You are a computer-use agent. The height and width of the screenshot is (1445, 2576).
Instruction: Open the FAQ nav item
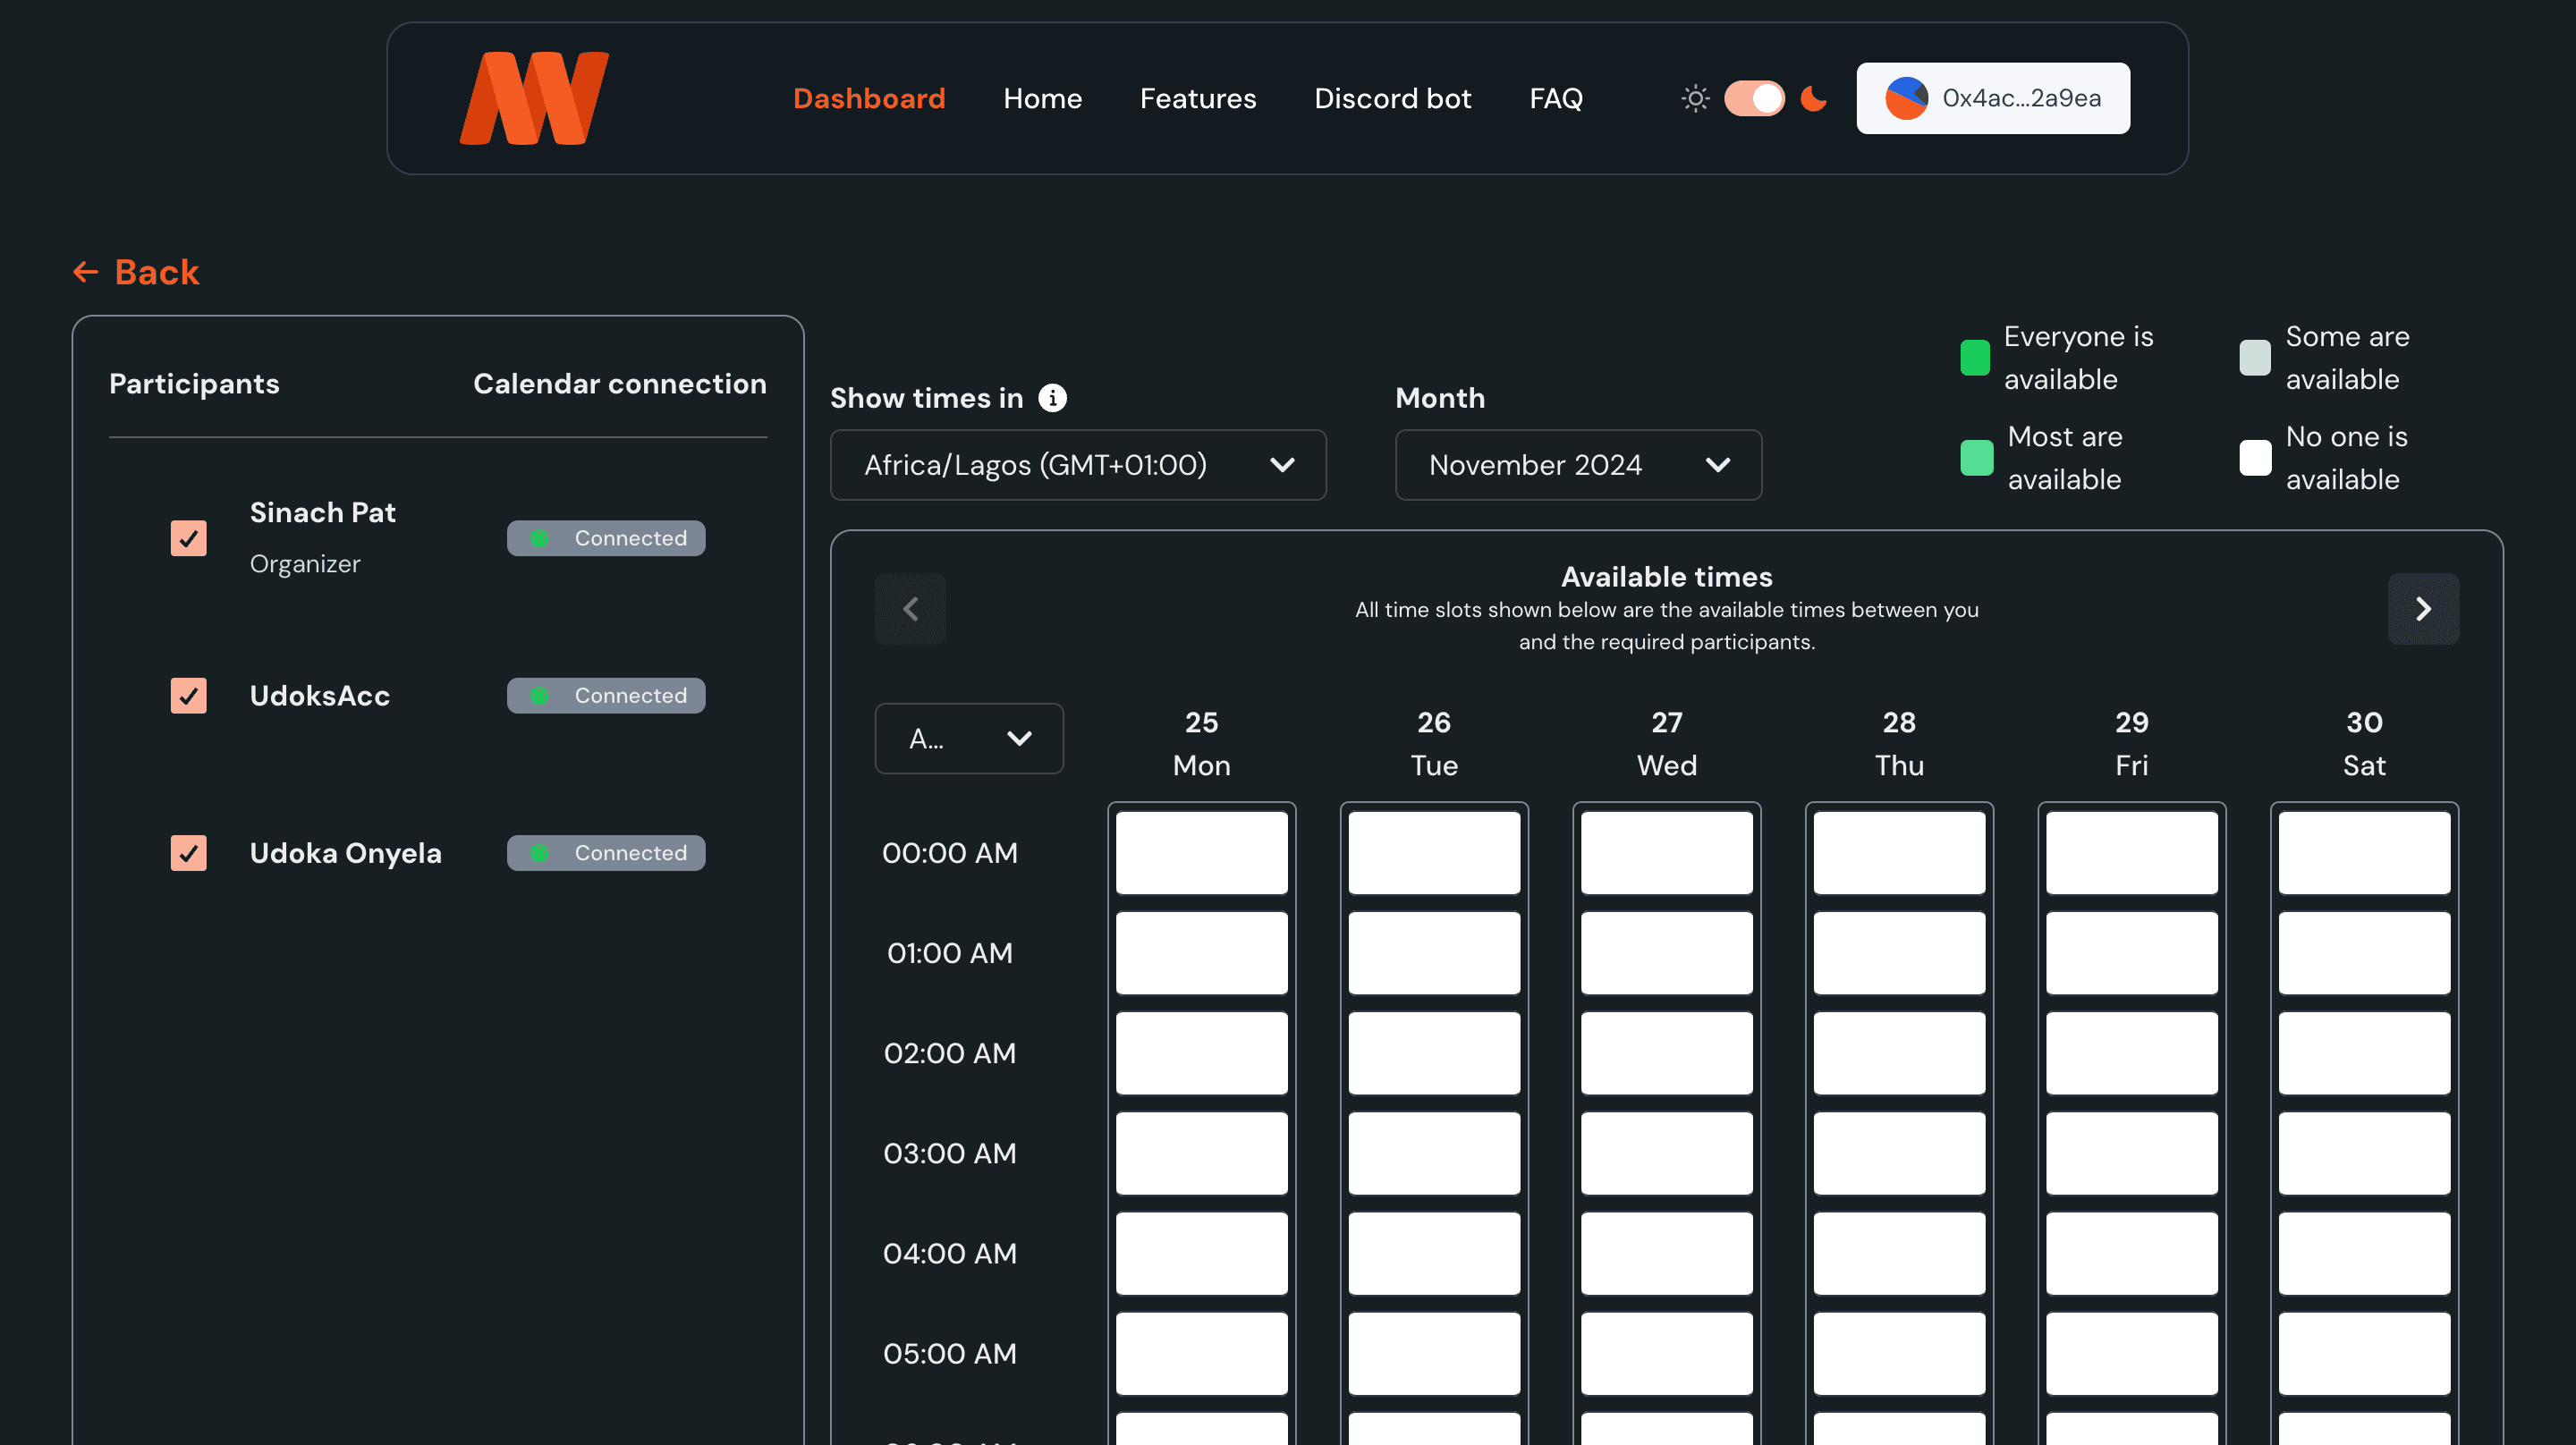pos(1556,98)
